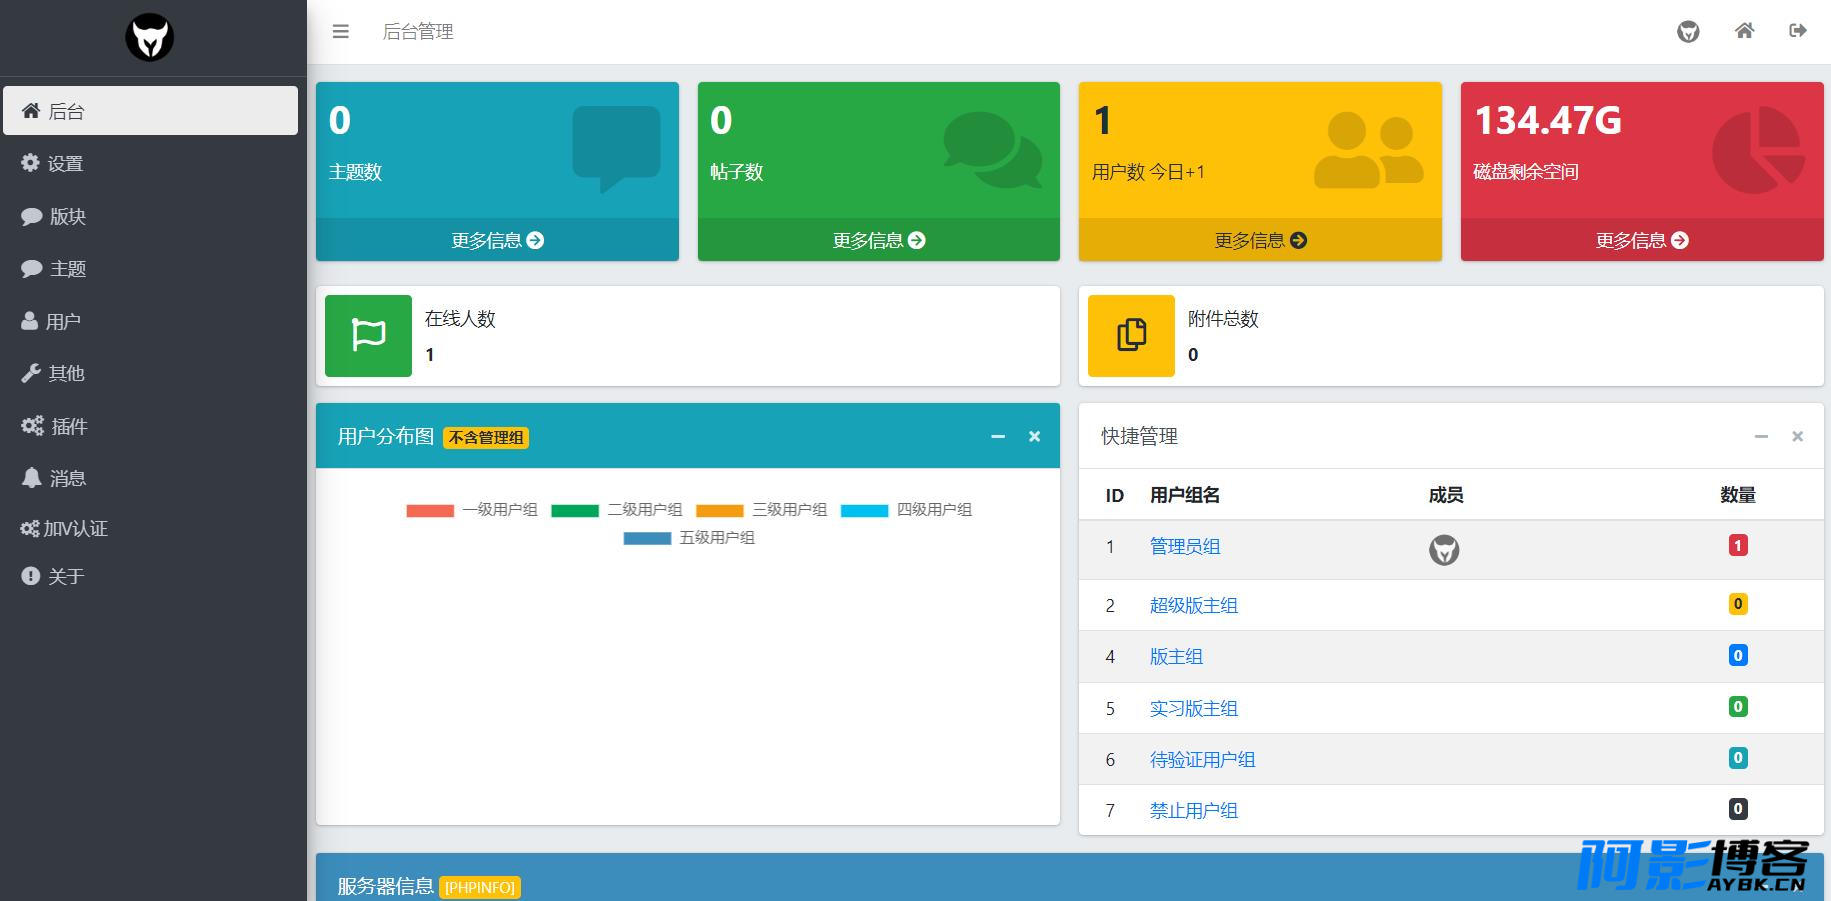The height and width of the screenshot is (901, 1831).
Task: Click dark count badge for 禁止用户组
Action: (x=1738, y=809)
